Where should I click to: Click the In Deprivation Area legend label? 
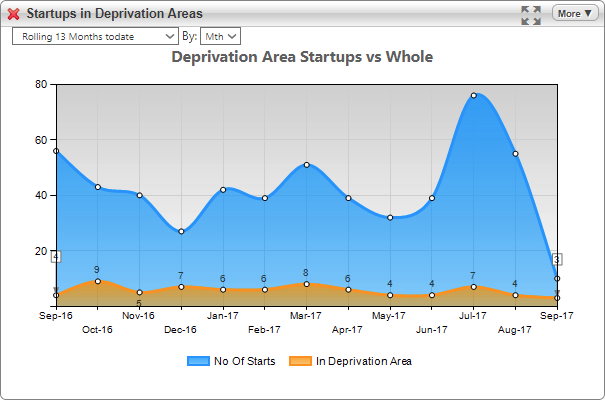[x=364, y=361]
